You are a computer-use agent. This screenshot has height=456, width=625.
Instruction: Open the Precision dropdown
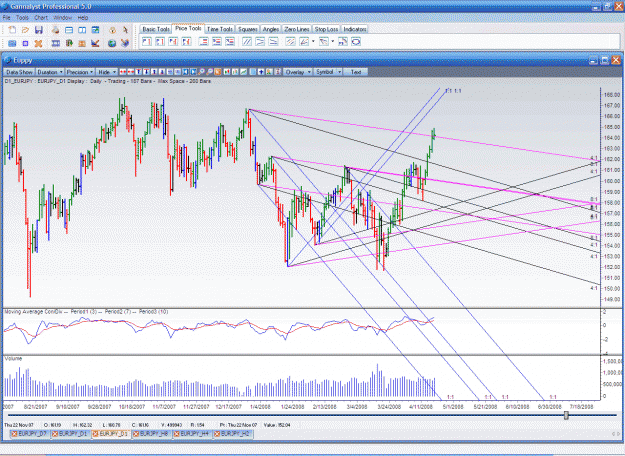coord(80,72)
